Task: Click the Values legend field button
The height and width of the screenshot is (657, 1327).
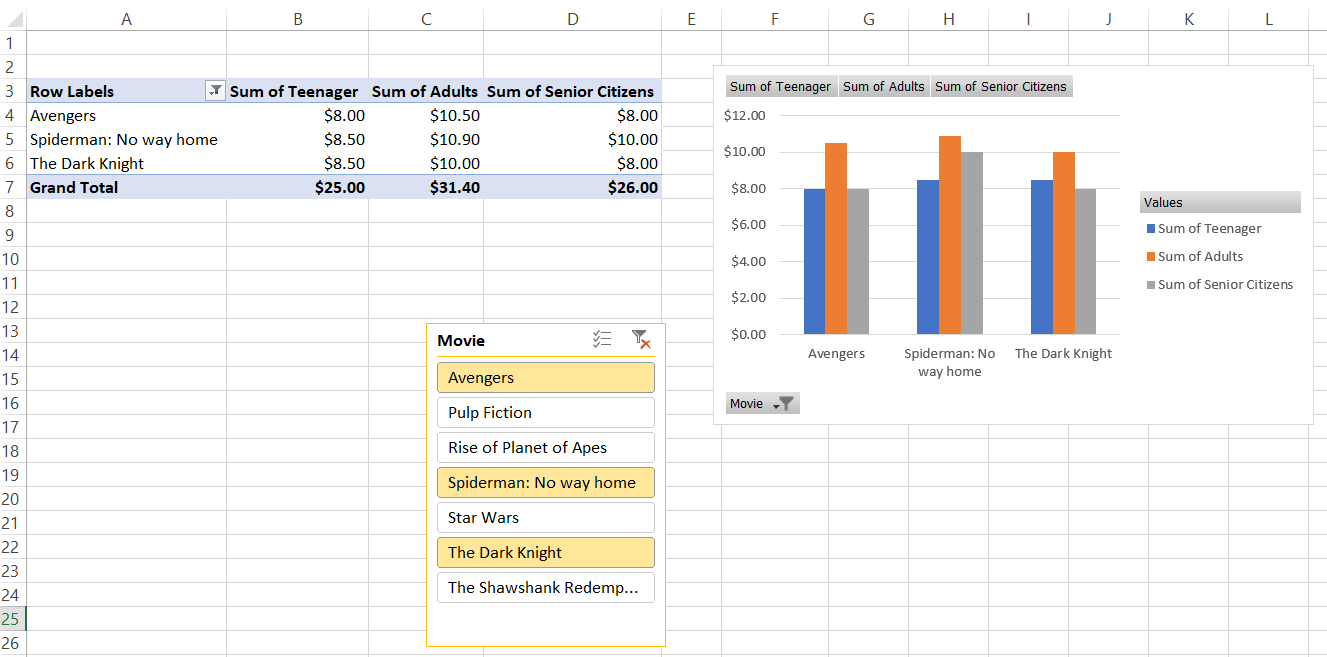Action: (x=1220, y=203)
